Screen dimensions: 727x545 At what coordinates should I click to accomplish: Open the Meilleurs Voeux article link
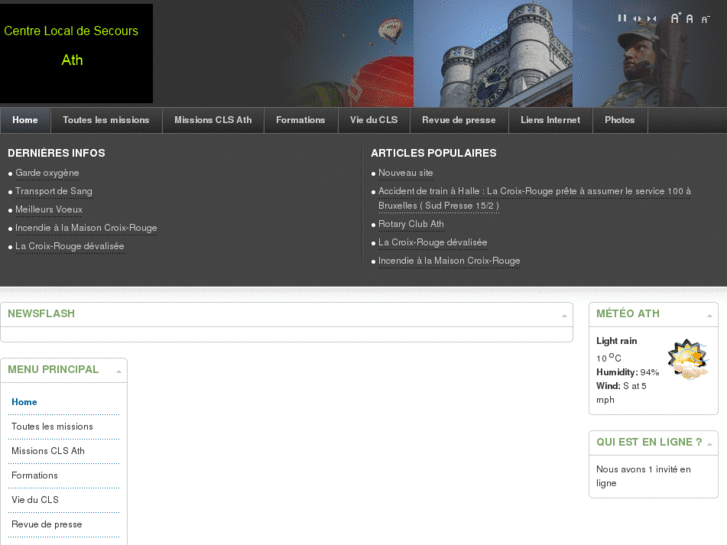[49, 210]
